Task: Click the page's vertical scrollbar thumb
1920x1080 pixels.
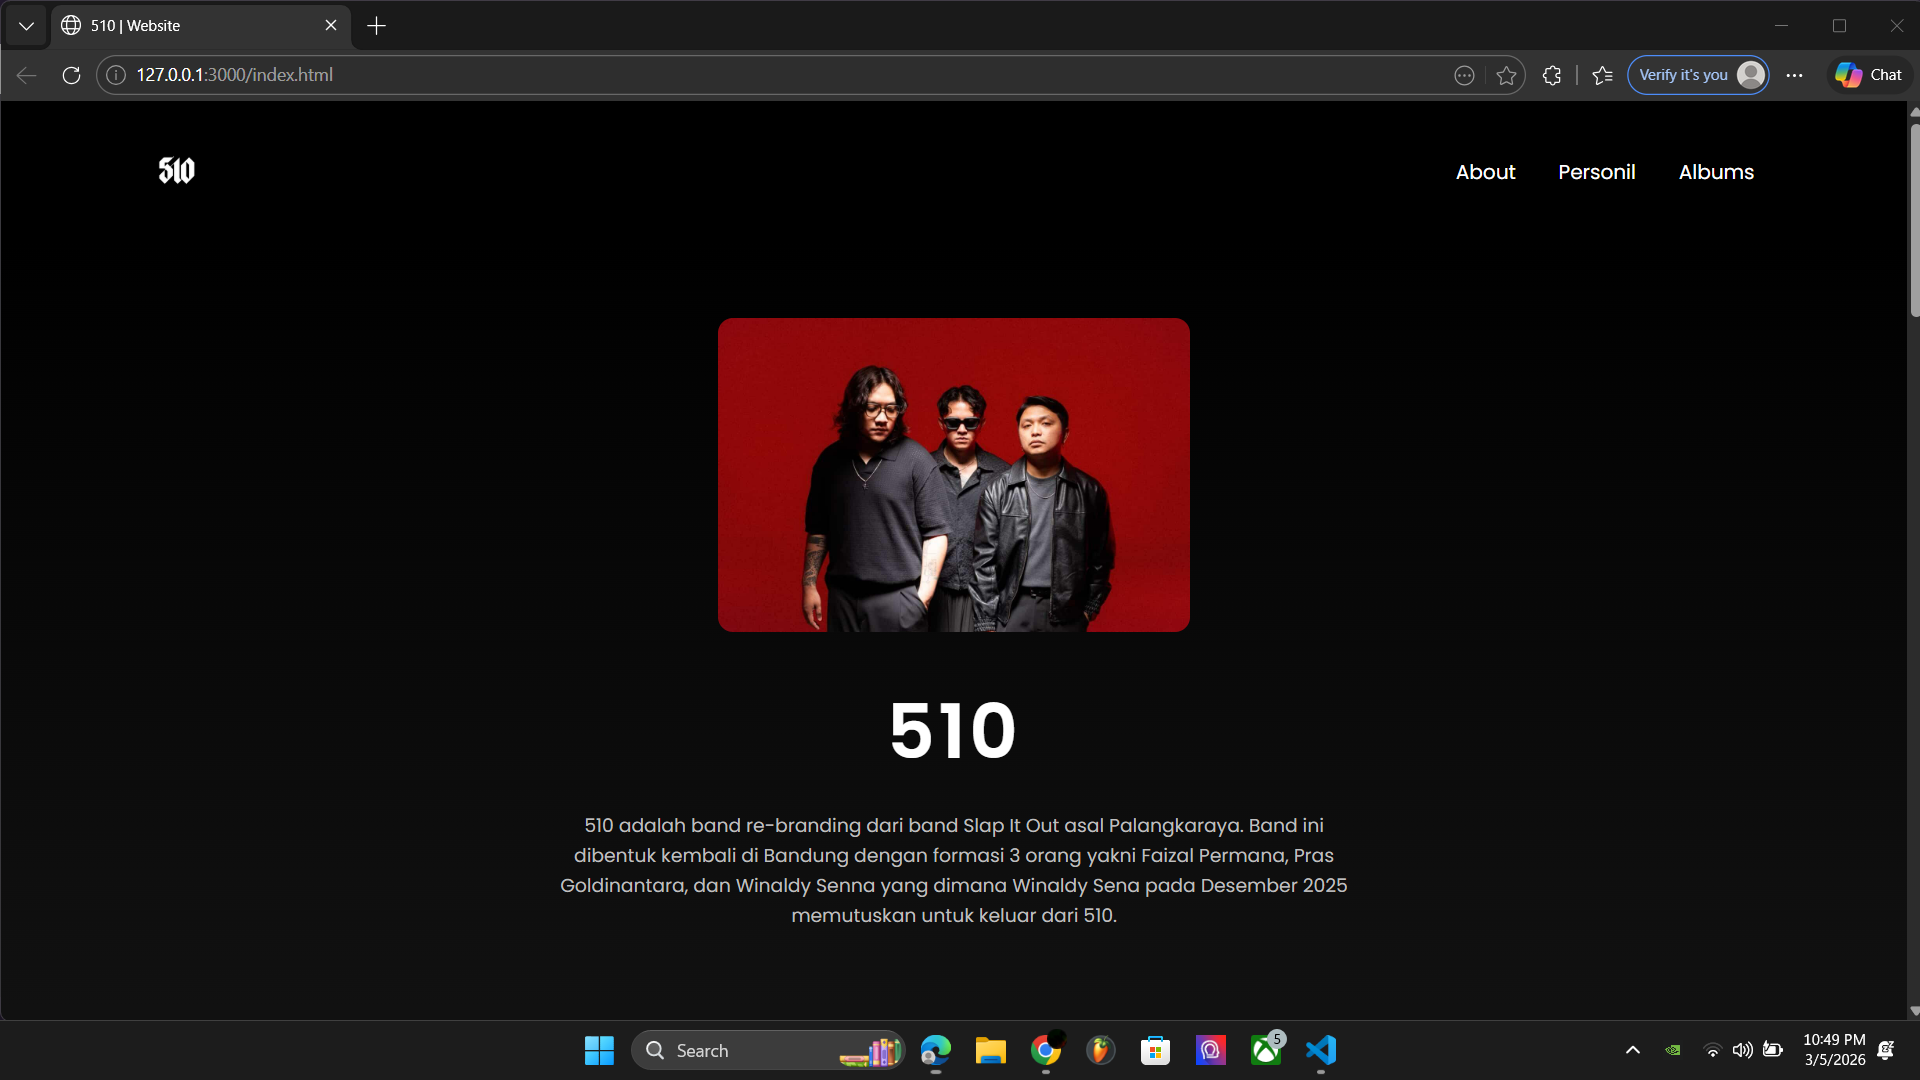Action: tap(1914, 220)
